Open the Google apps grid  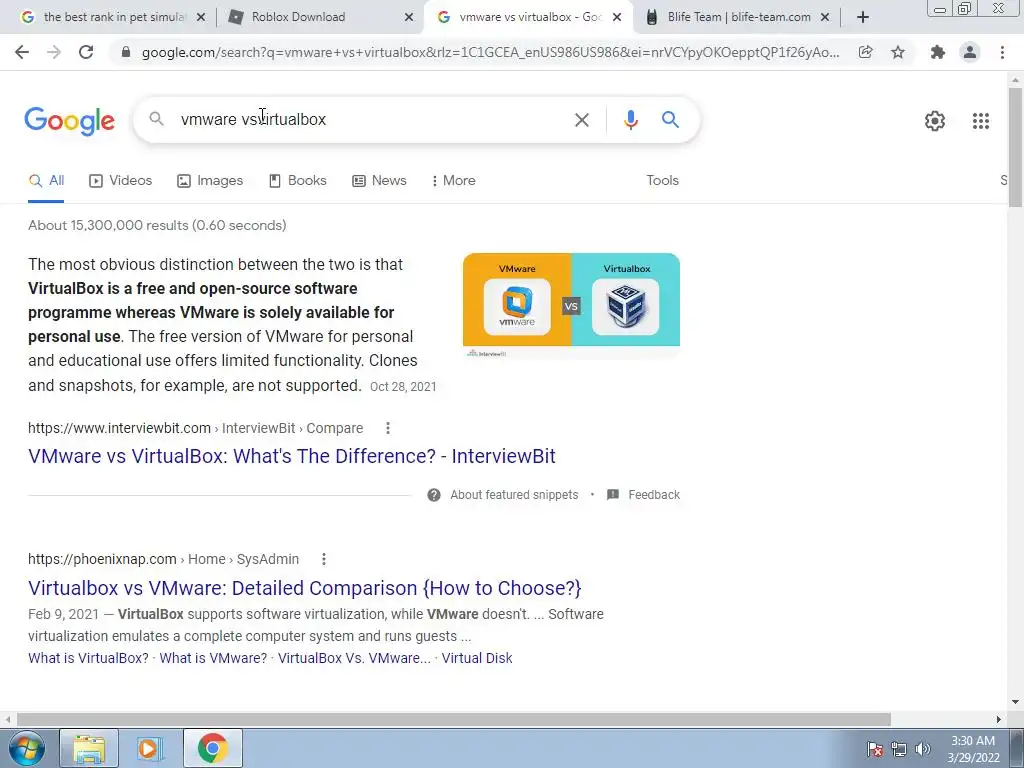pos(980,121)
